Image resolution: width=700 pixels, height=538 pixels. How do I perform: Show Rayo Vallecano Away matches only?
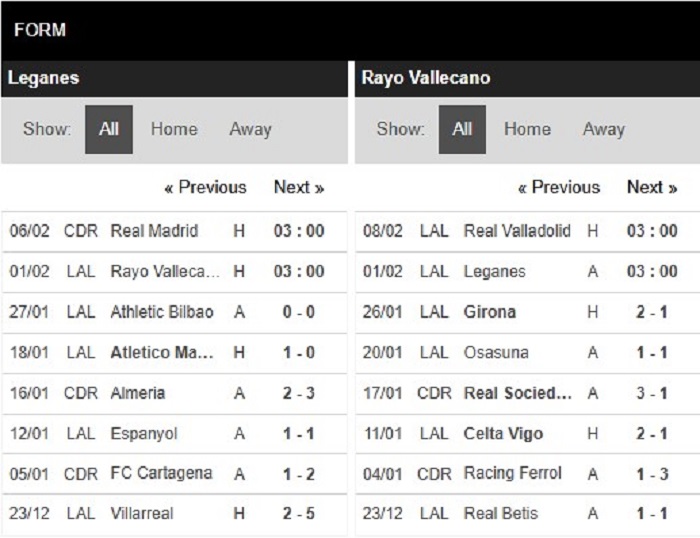604,129
